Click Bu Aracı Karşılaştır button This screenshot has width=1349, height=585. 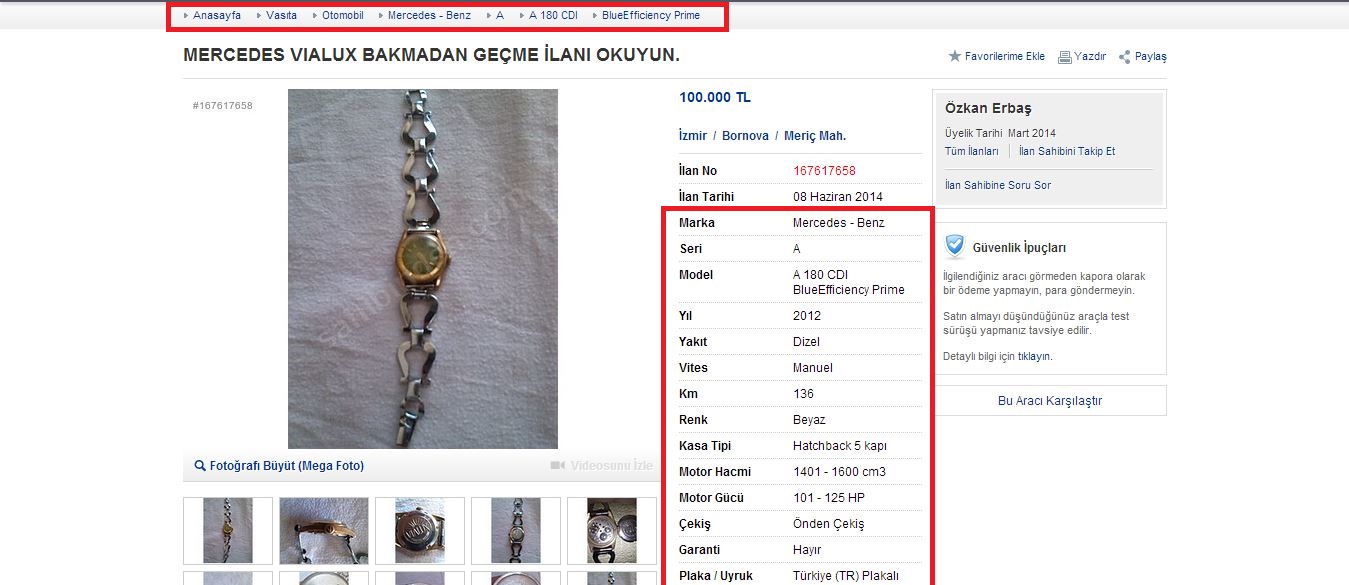click(1050, 400)
